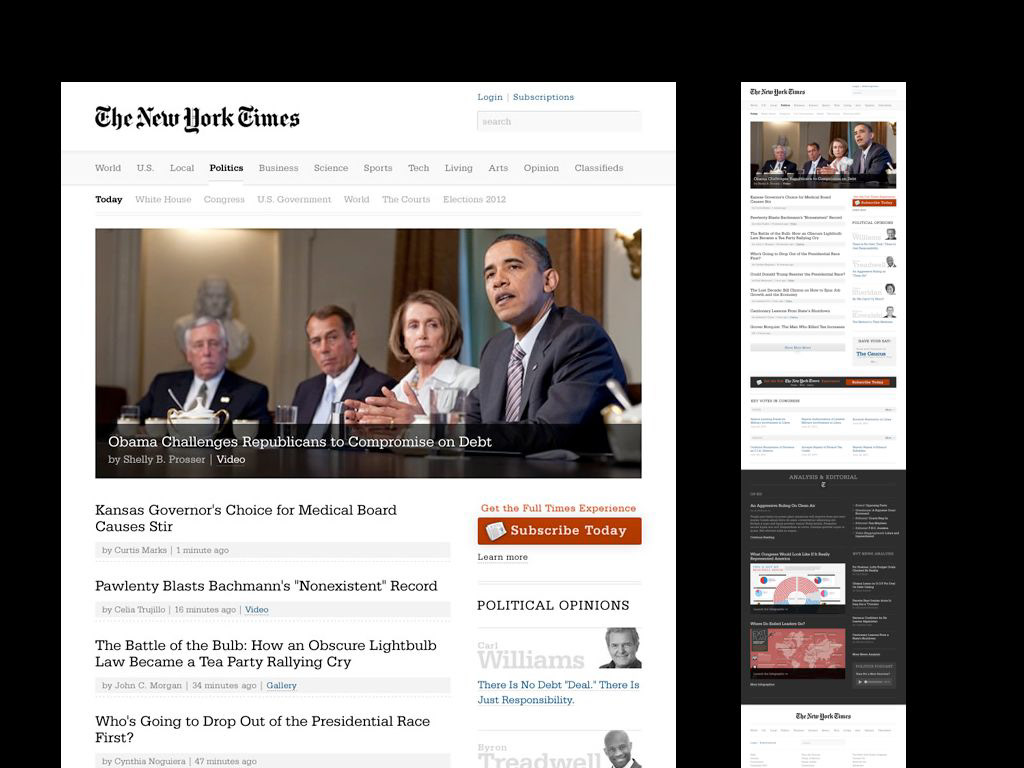The image size is (1024, 768).
Task: Switch to the White House sub-tab
Action: pyautogui.click(x=163, y=199)
